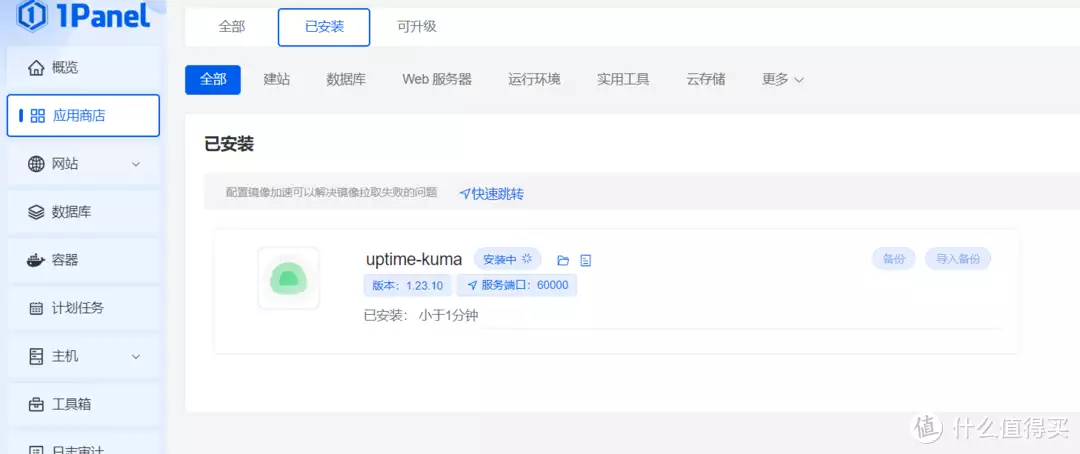Open the 工具箱 toolbox page

83,404
